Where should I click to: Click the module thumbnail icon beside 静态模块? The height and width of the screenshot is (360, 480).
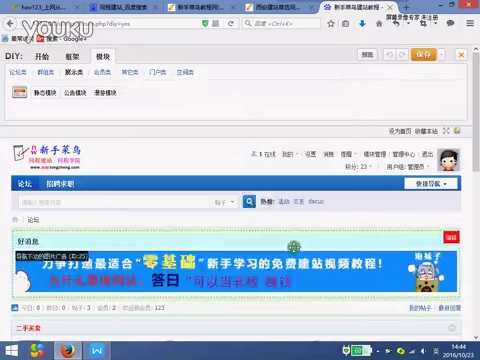click(20, 92)
